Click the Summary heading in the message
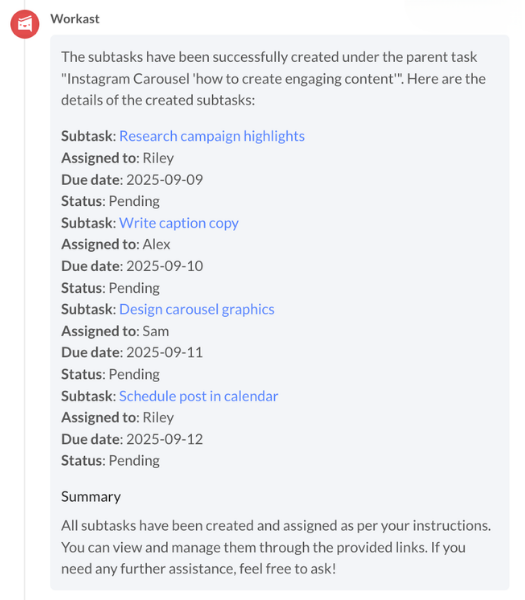The width and height of the screenshot is (525, 600). (91, 497)
